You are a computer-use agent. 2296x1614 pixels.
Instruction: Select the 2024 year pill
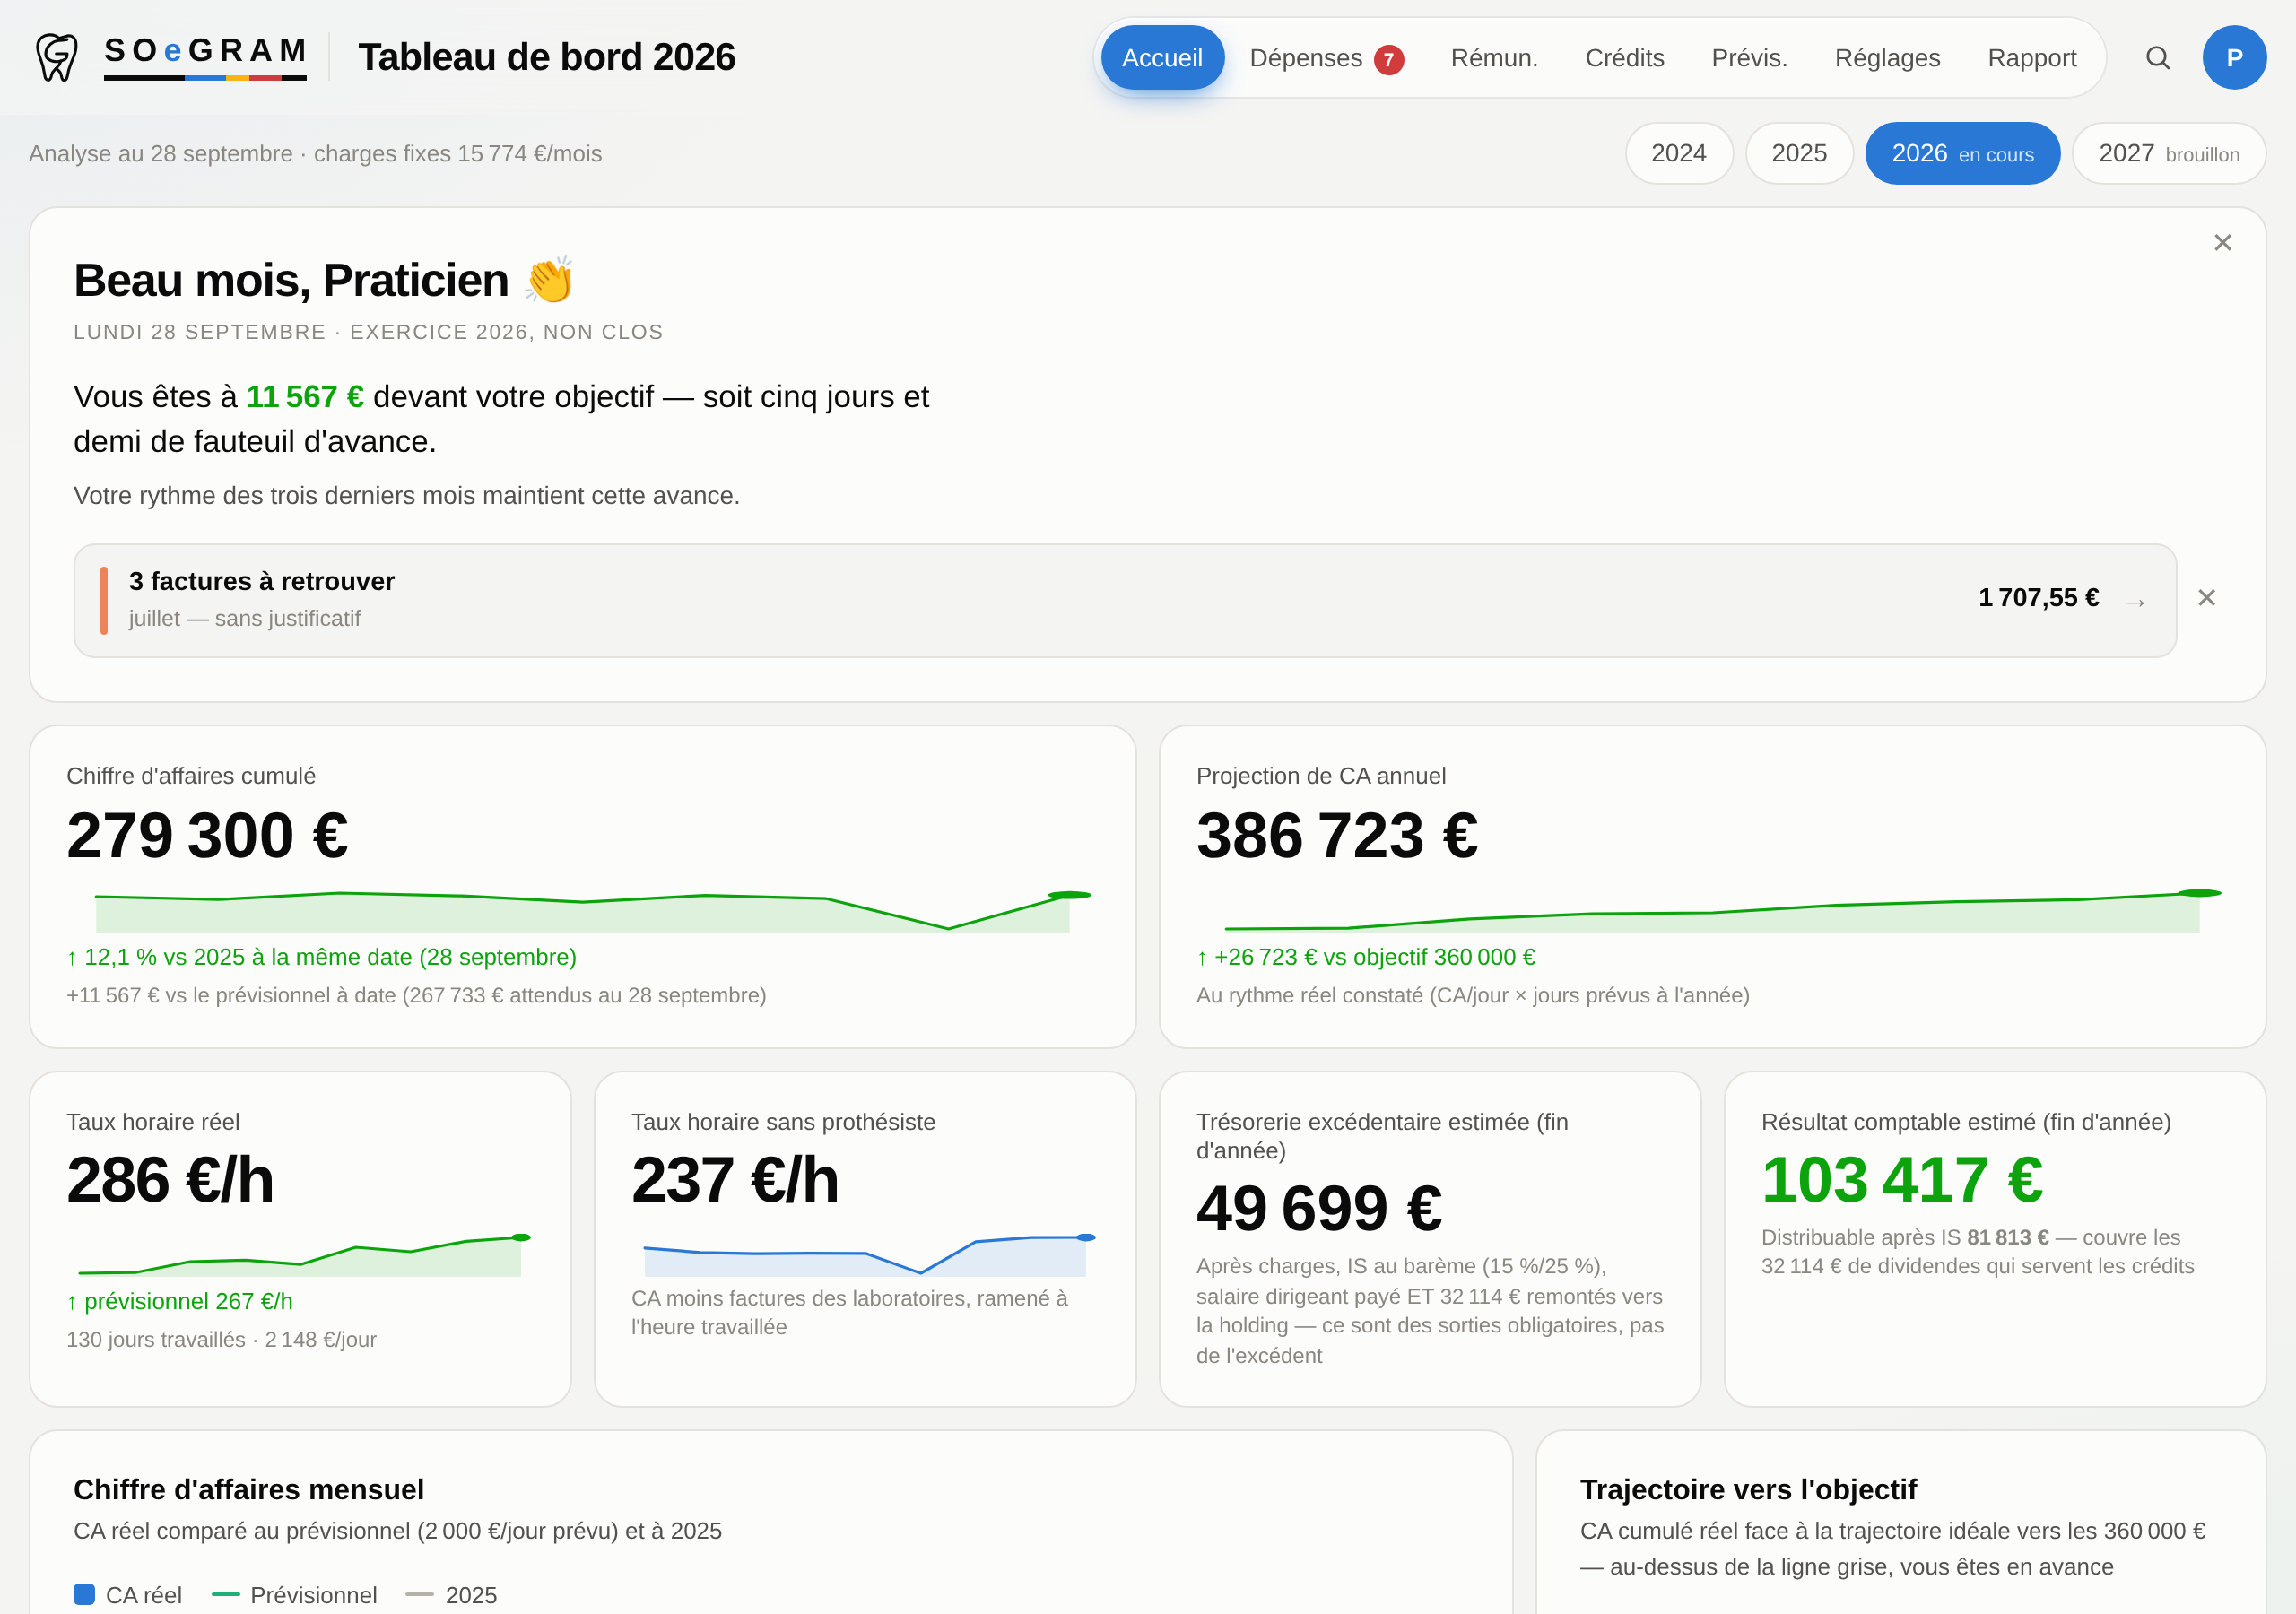click(1678, 153)
